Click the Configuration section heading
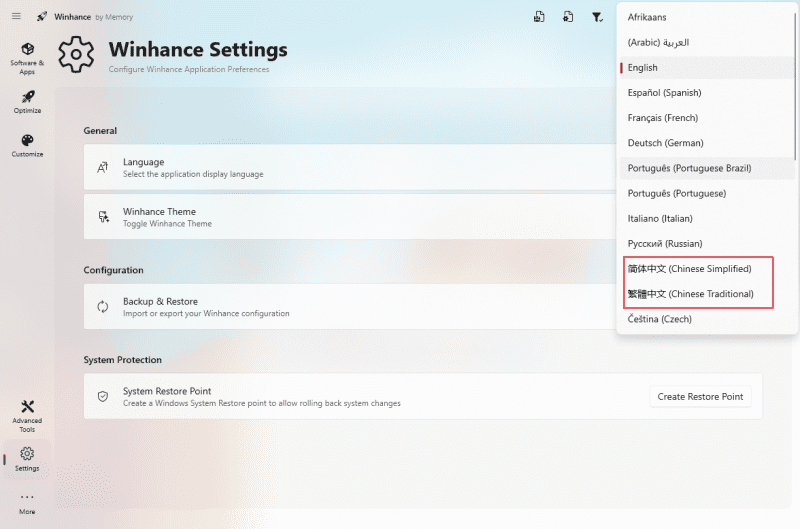Image resolution: width=800 pixels, height=529 pixels. [113, 270]
